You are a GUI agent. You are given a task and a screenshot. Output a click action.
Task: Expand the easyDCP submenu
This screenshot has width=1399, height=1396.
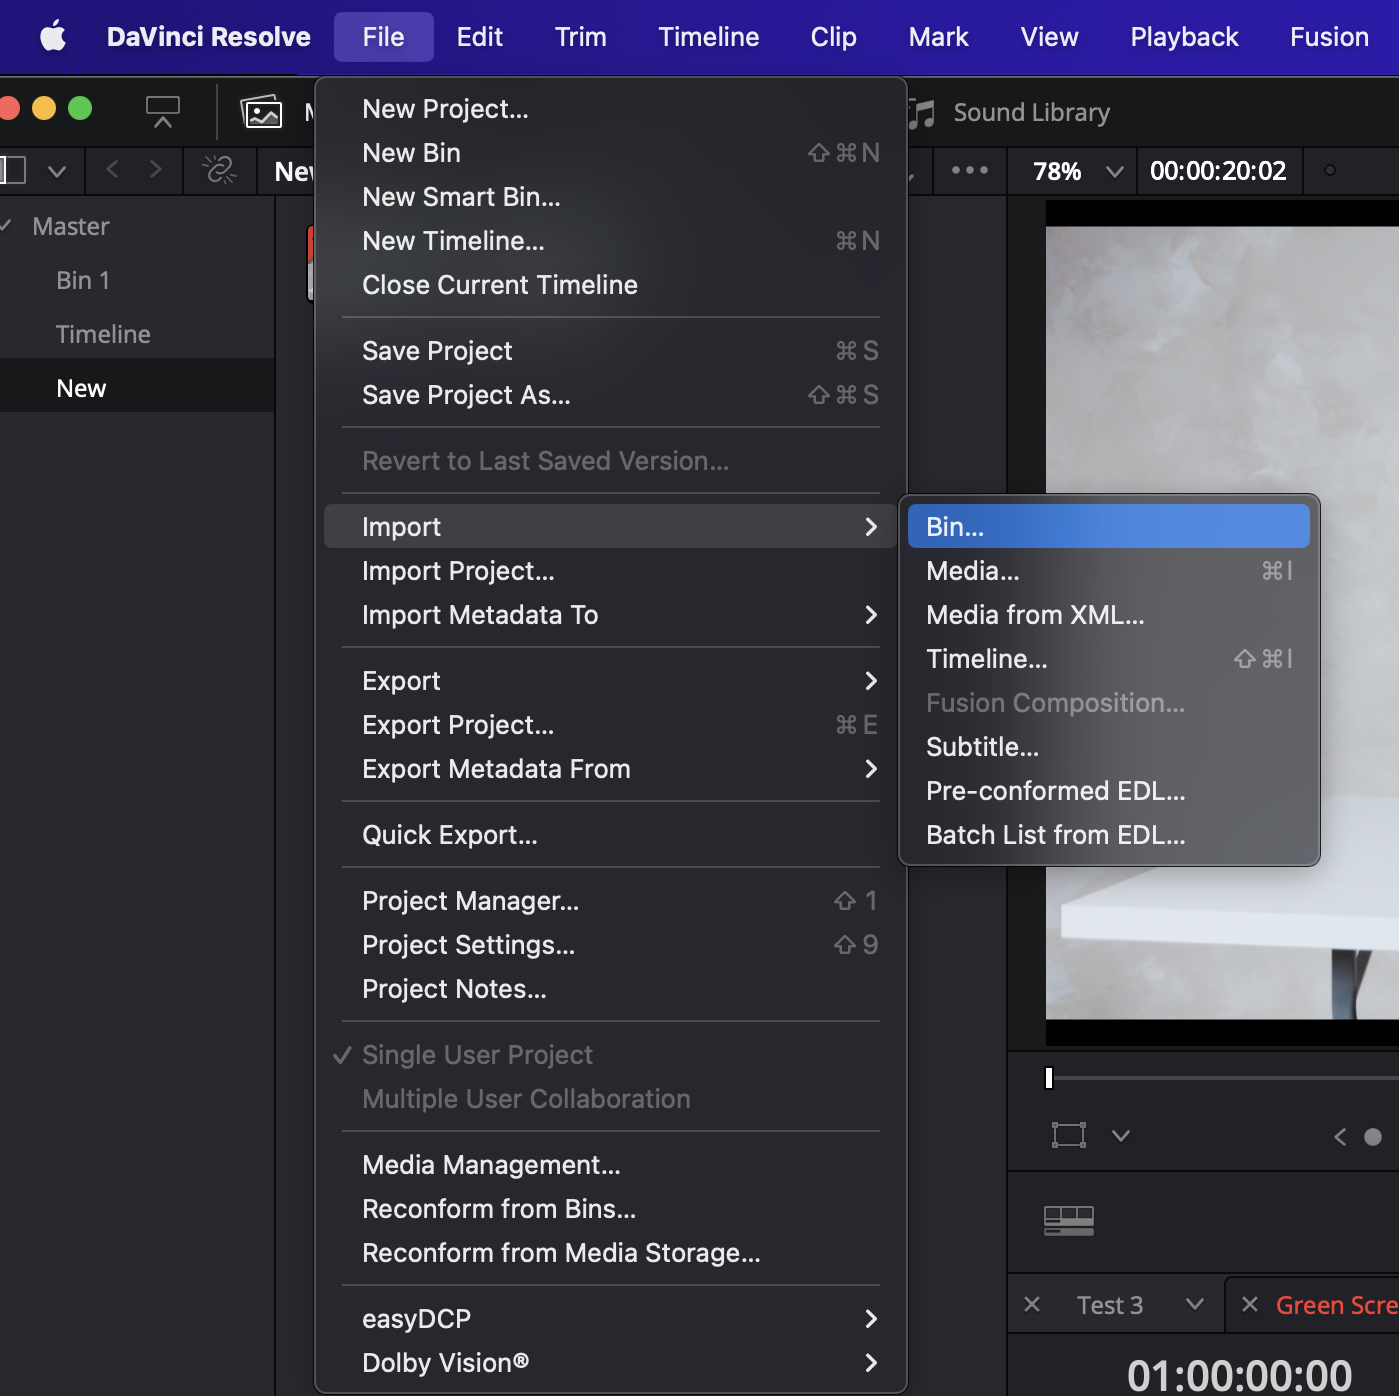click(611, 1319)
